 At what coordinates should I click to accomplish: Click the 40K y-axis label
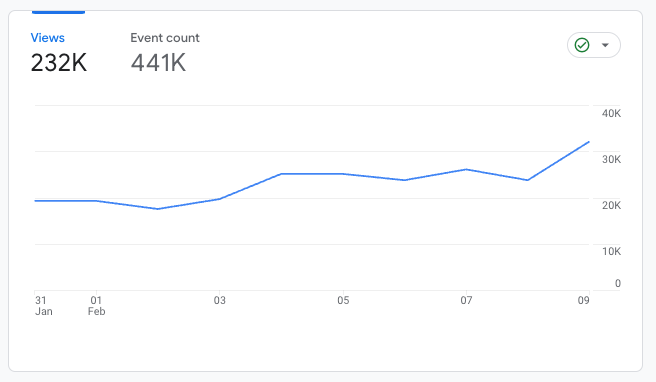pyautogui.click(x=611, y=113)
